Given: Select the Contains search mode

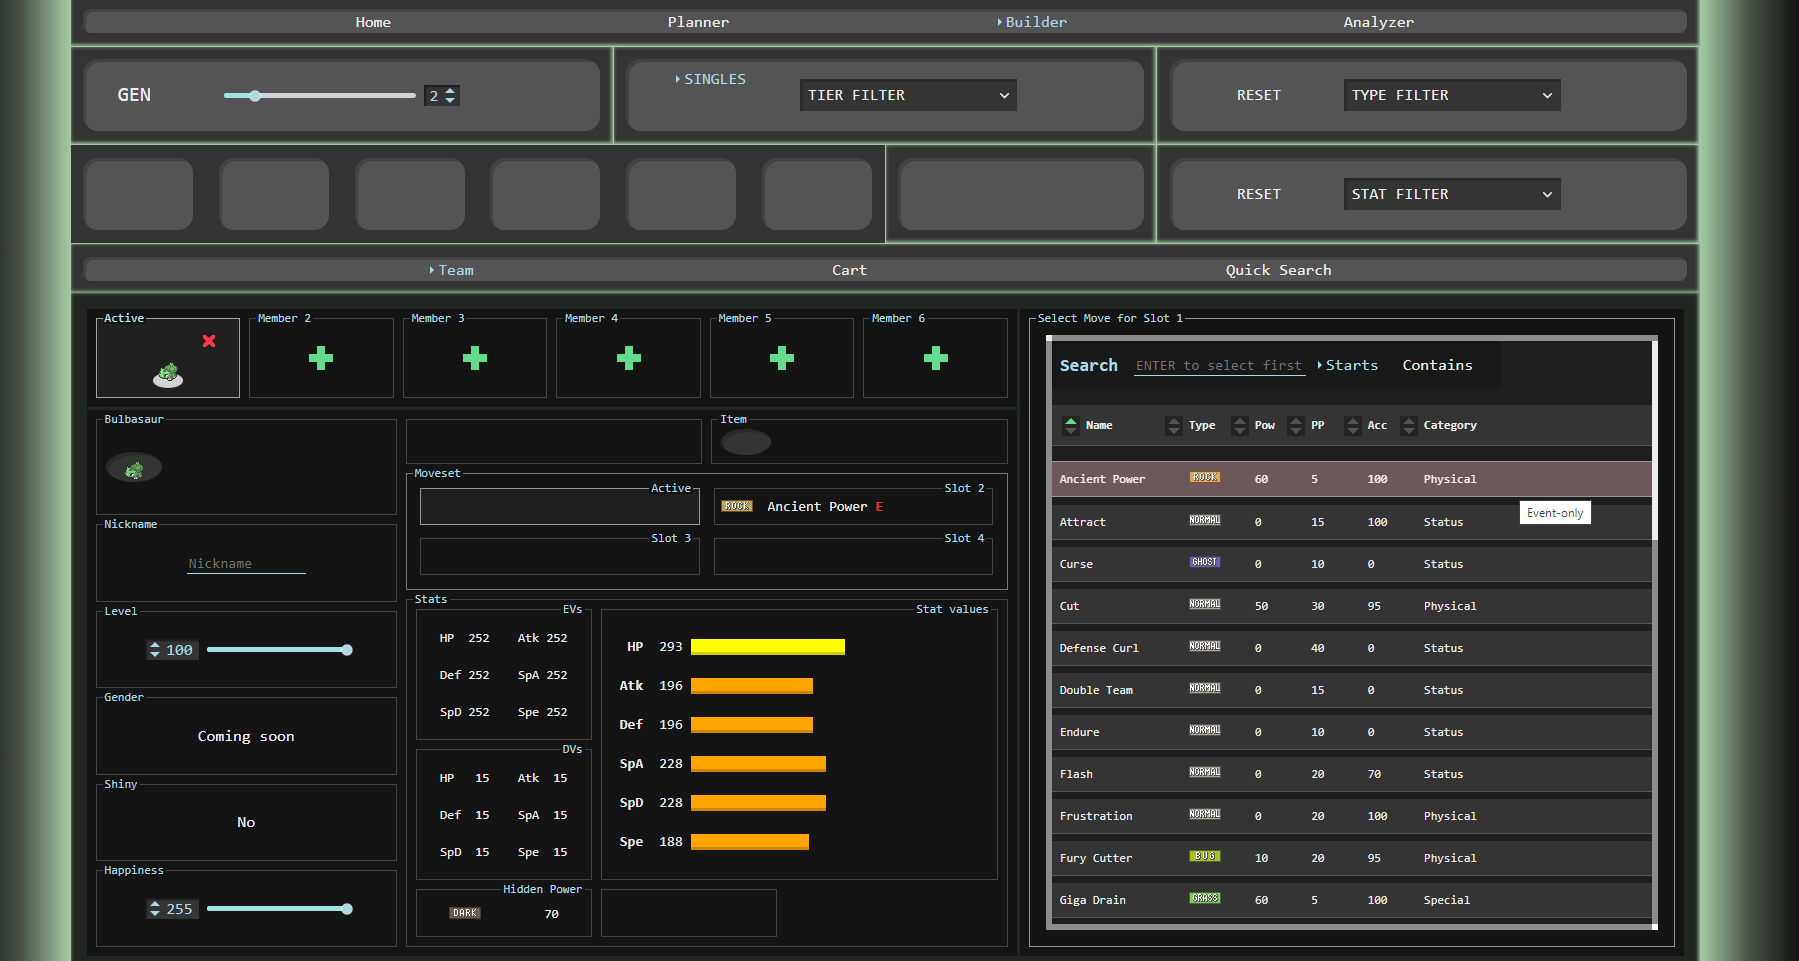Looking at the screenshot, I should click(x=1437, y=365).
